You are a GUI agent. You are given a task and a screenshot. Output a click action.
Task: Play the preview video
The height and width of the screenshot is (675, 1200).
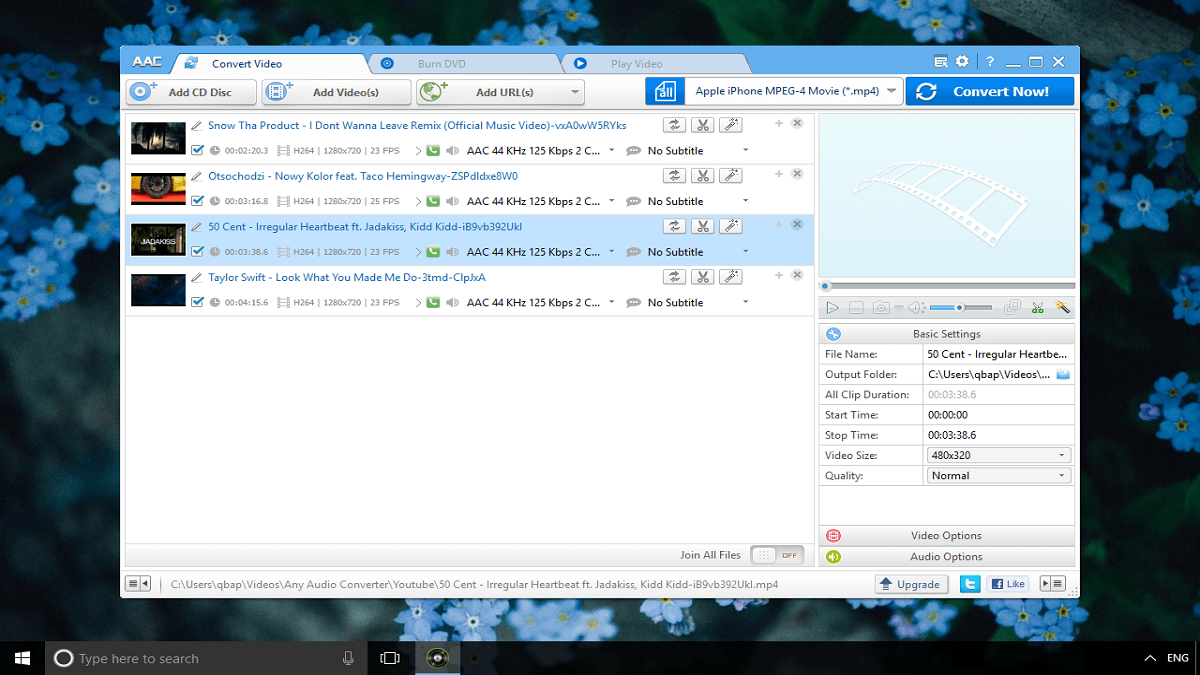coord(832,308)
